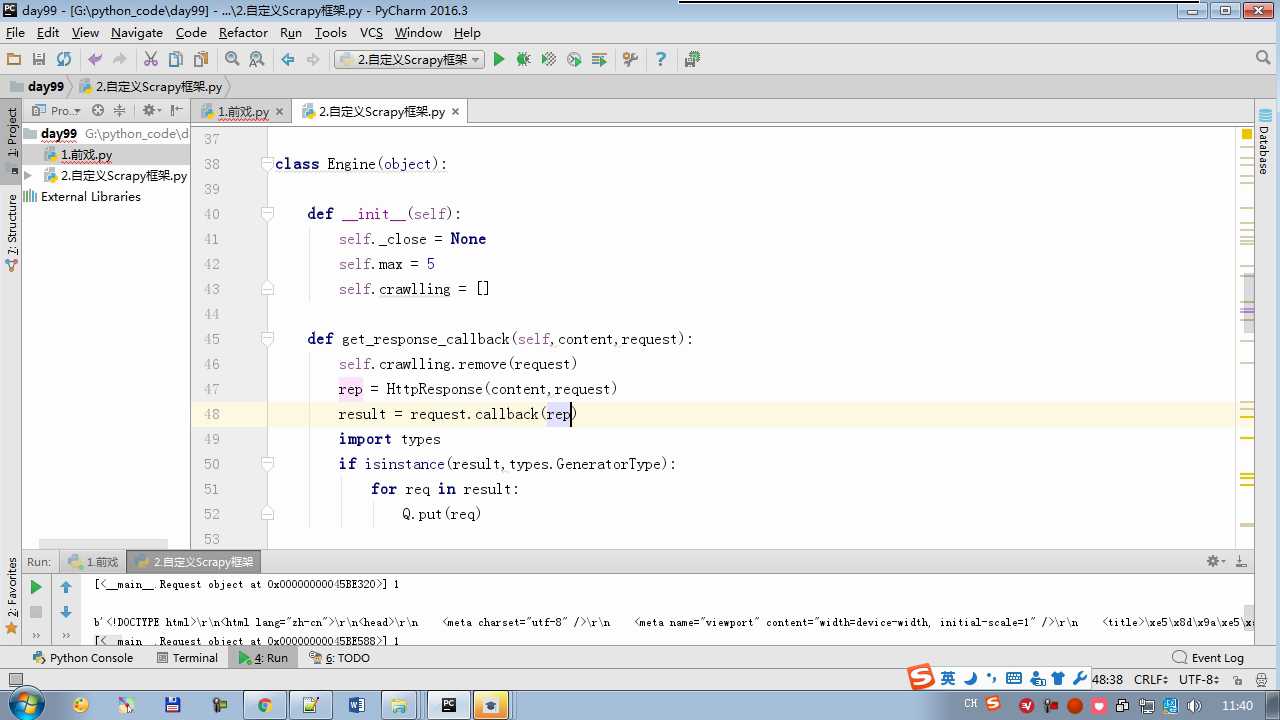Open the Project view selector dropdown
The height and width of the screenshot is (720, 1280).
click(56, 111)
